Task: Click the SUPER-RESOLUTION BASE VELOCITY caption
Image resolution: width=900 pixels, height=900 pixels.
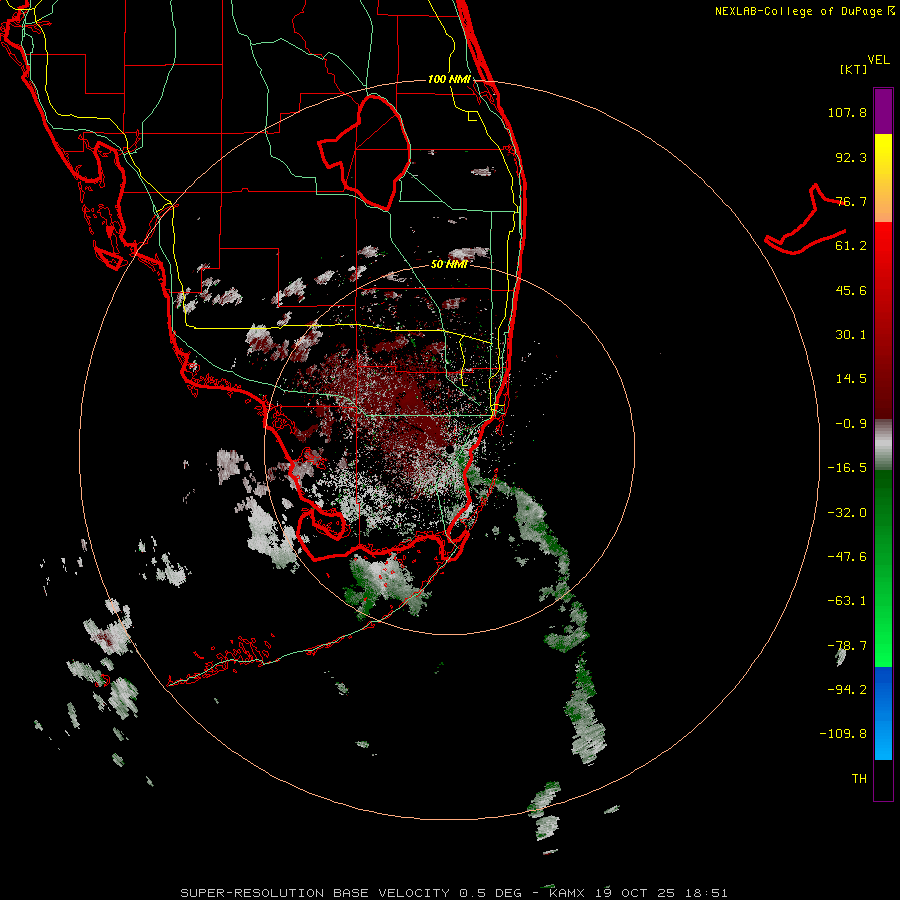Action: coord(315,893)
